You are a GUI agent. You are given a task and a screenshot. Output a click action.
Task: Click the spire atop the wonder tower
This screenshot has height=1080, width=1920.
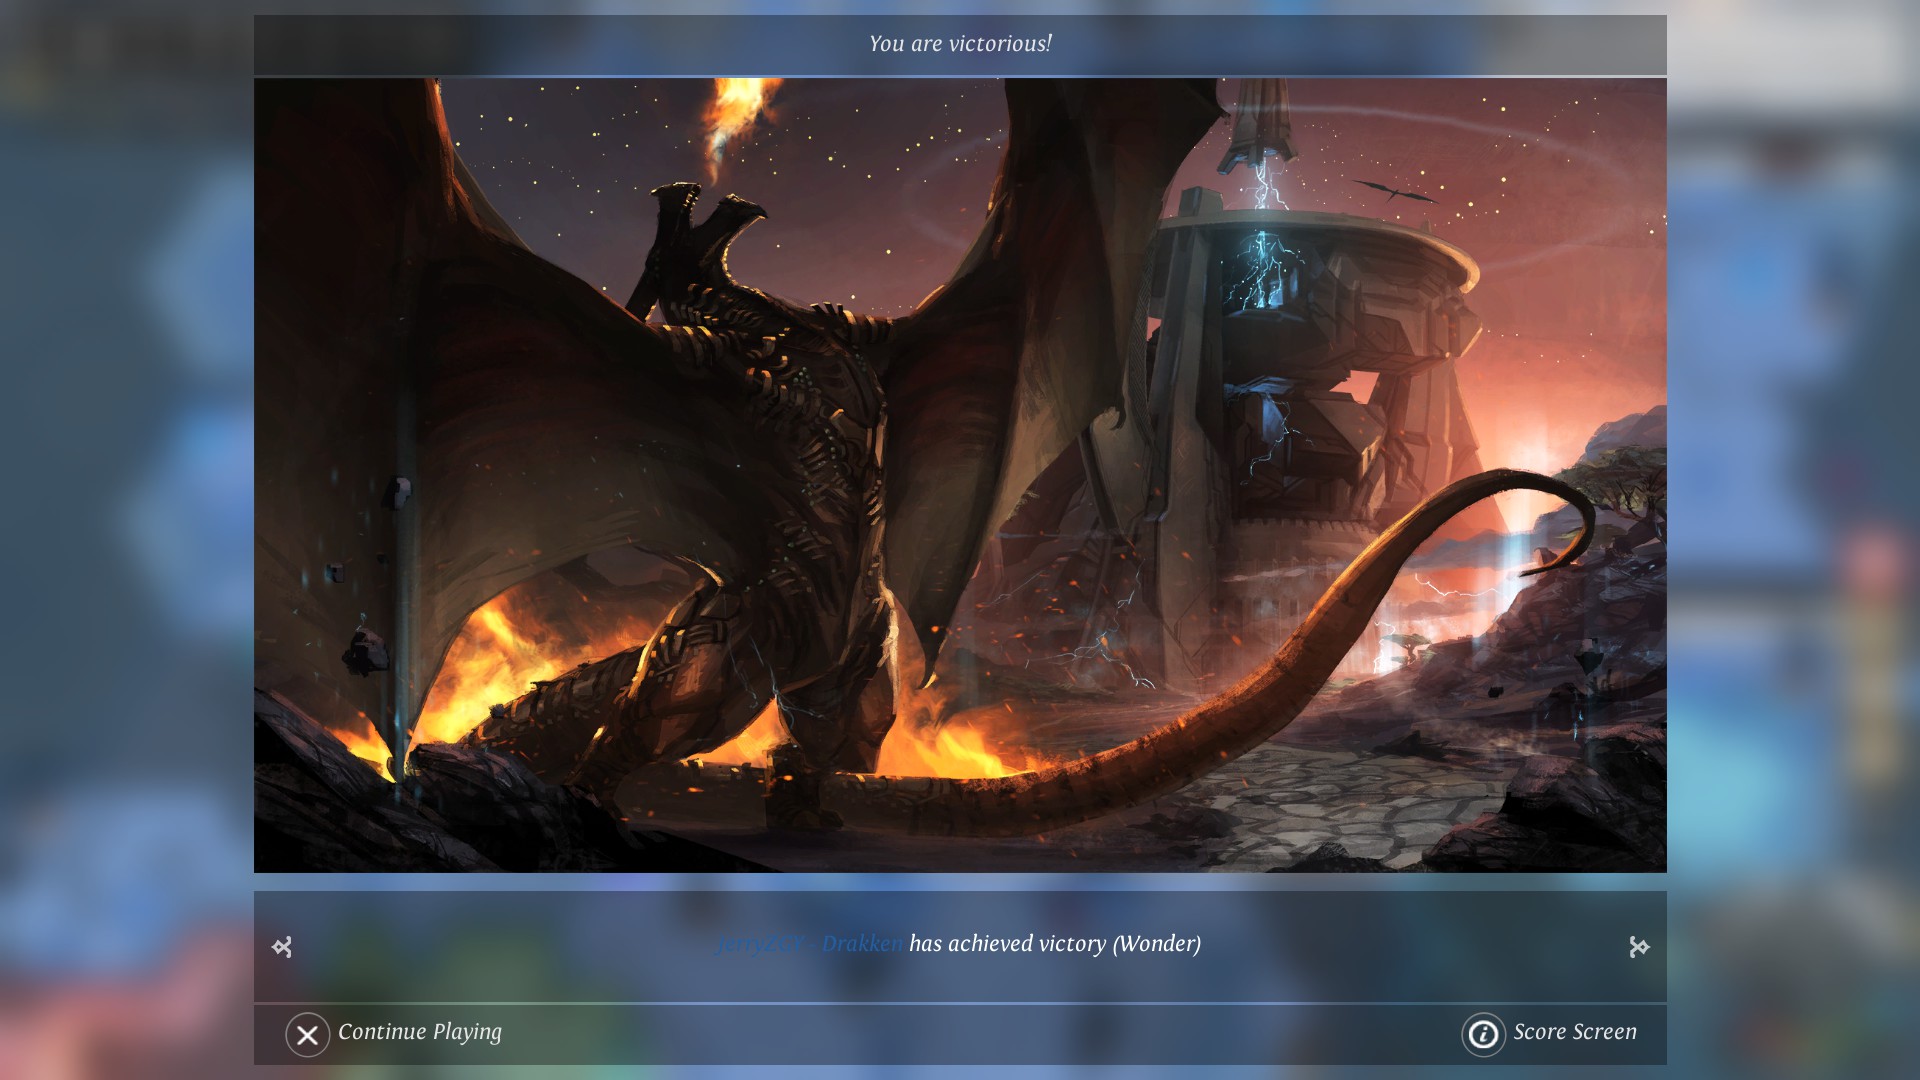pos(1262,125)
